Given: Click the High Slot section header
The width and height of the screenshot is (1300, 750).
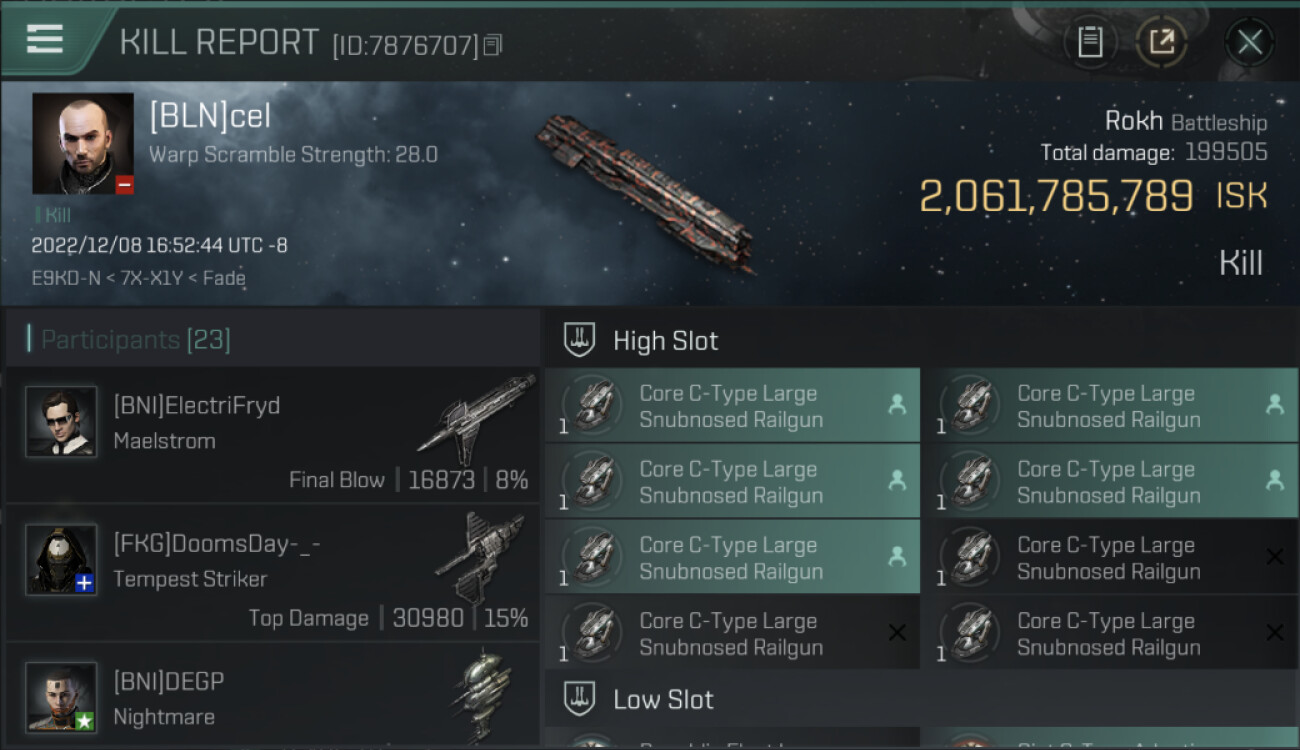Looking at the screenshot, I should tap(665, 341).
